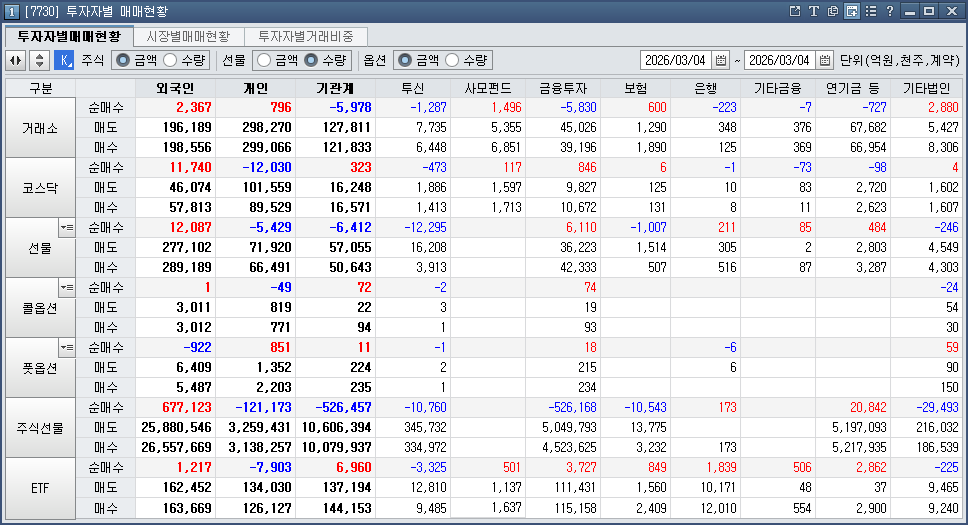Open calendar picker for the end date

pos(825,60)
